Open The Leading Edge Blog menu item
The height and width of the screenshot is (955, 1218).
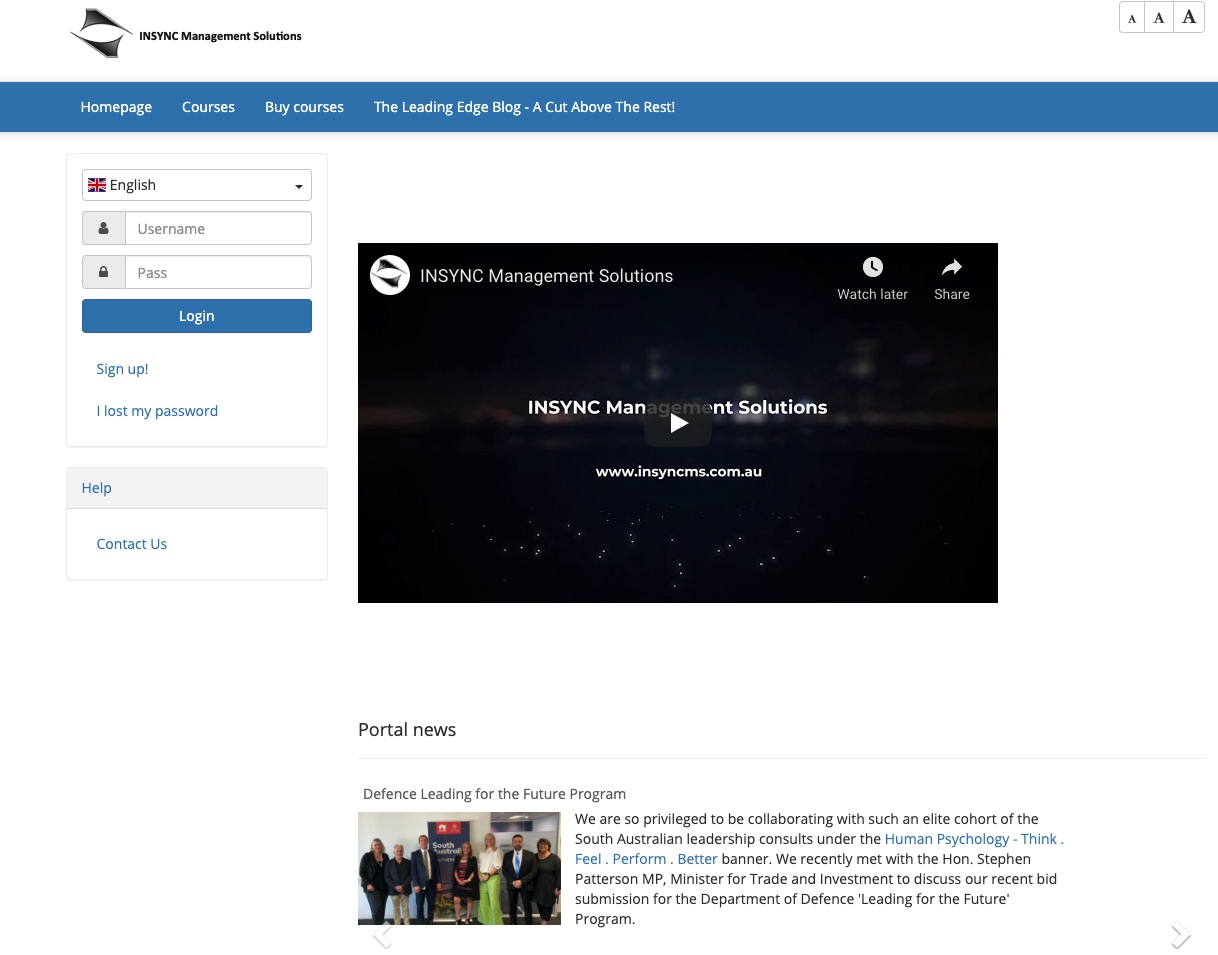point(524,107)
